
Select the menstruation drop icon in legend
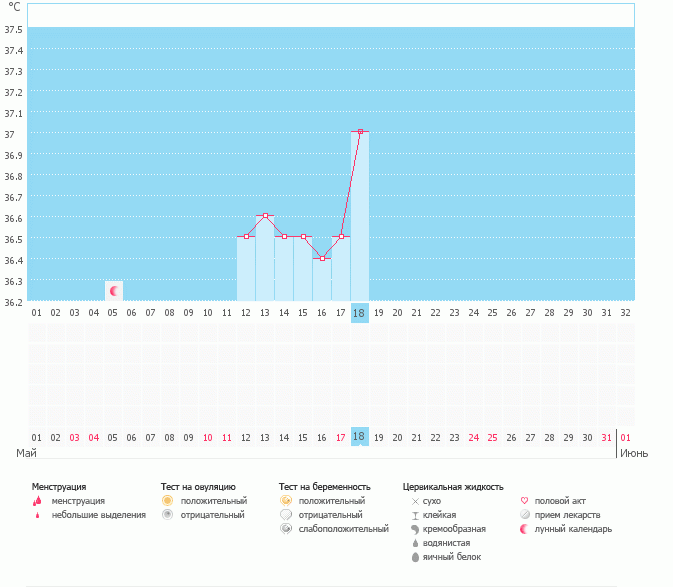pos(38,501)
